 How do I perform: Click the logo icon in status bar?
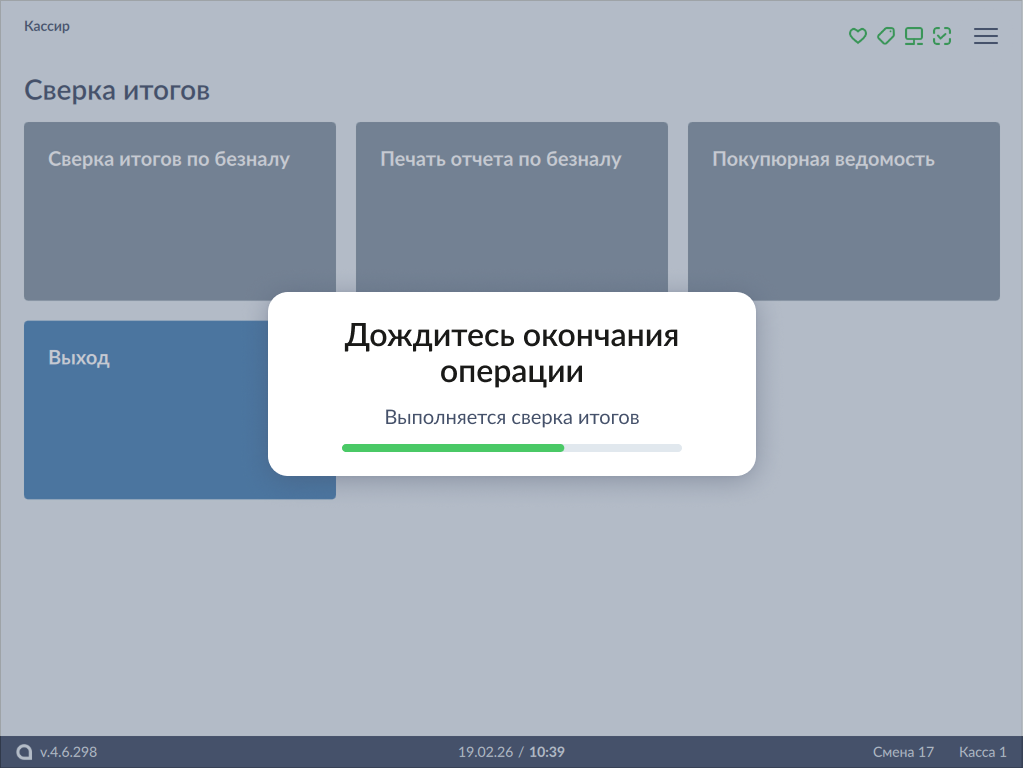(x=25, y=752)
